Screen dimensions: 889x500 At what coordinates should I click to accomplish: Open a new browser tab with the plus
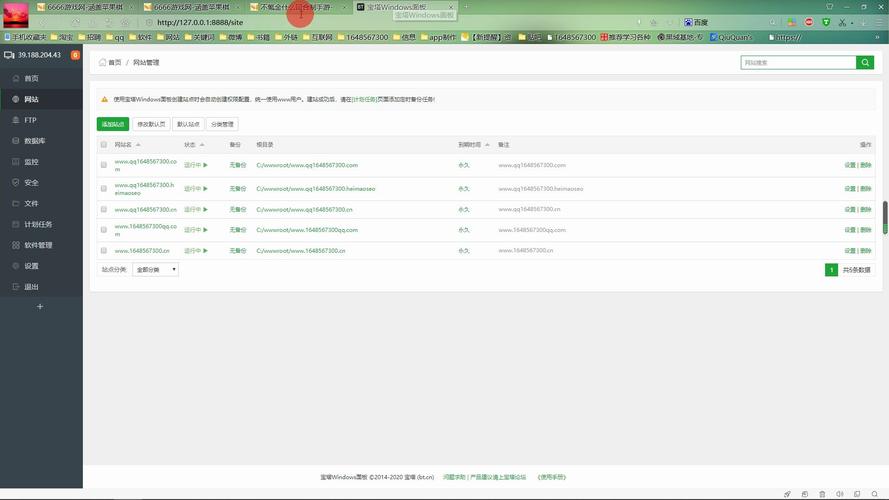click(x=466, y=7)
